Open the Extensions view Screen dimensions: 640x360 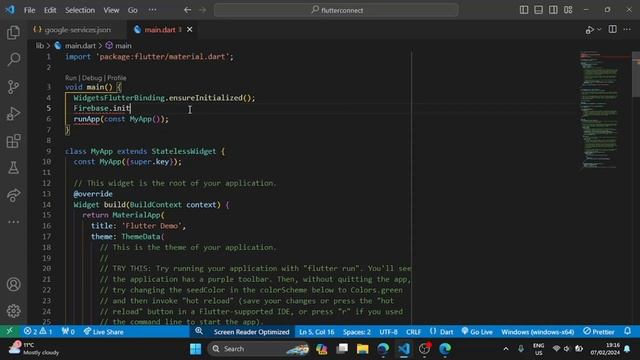13,141
